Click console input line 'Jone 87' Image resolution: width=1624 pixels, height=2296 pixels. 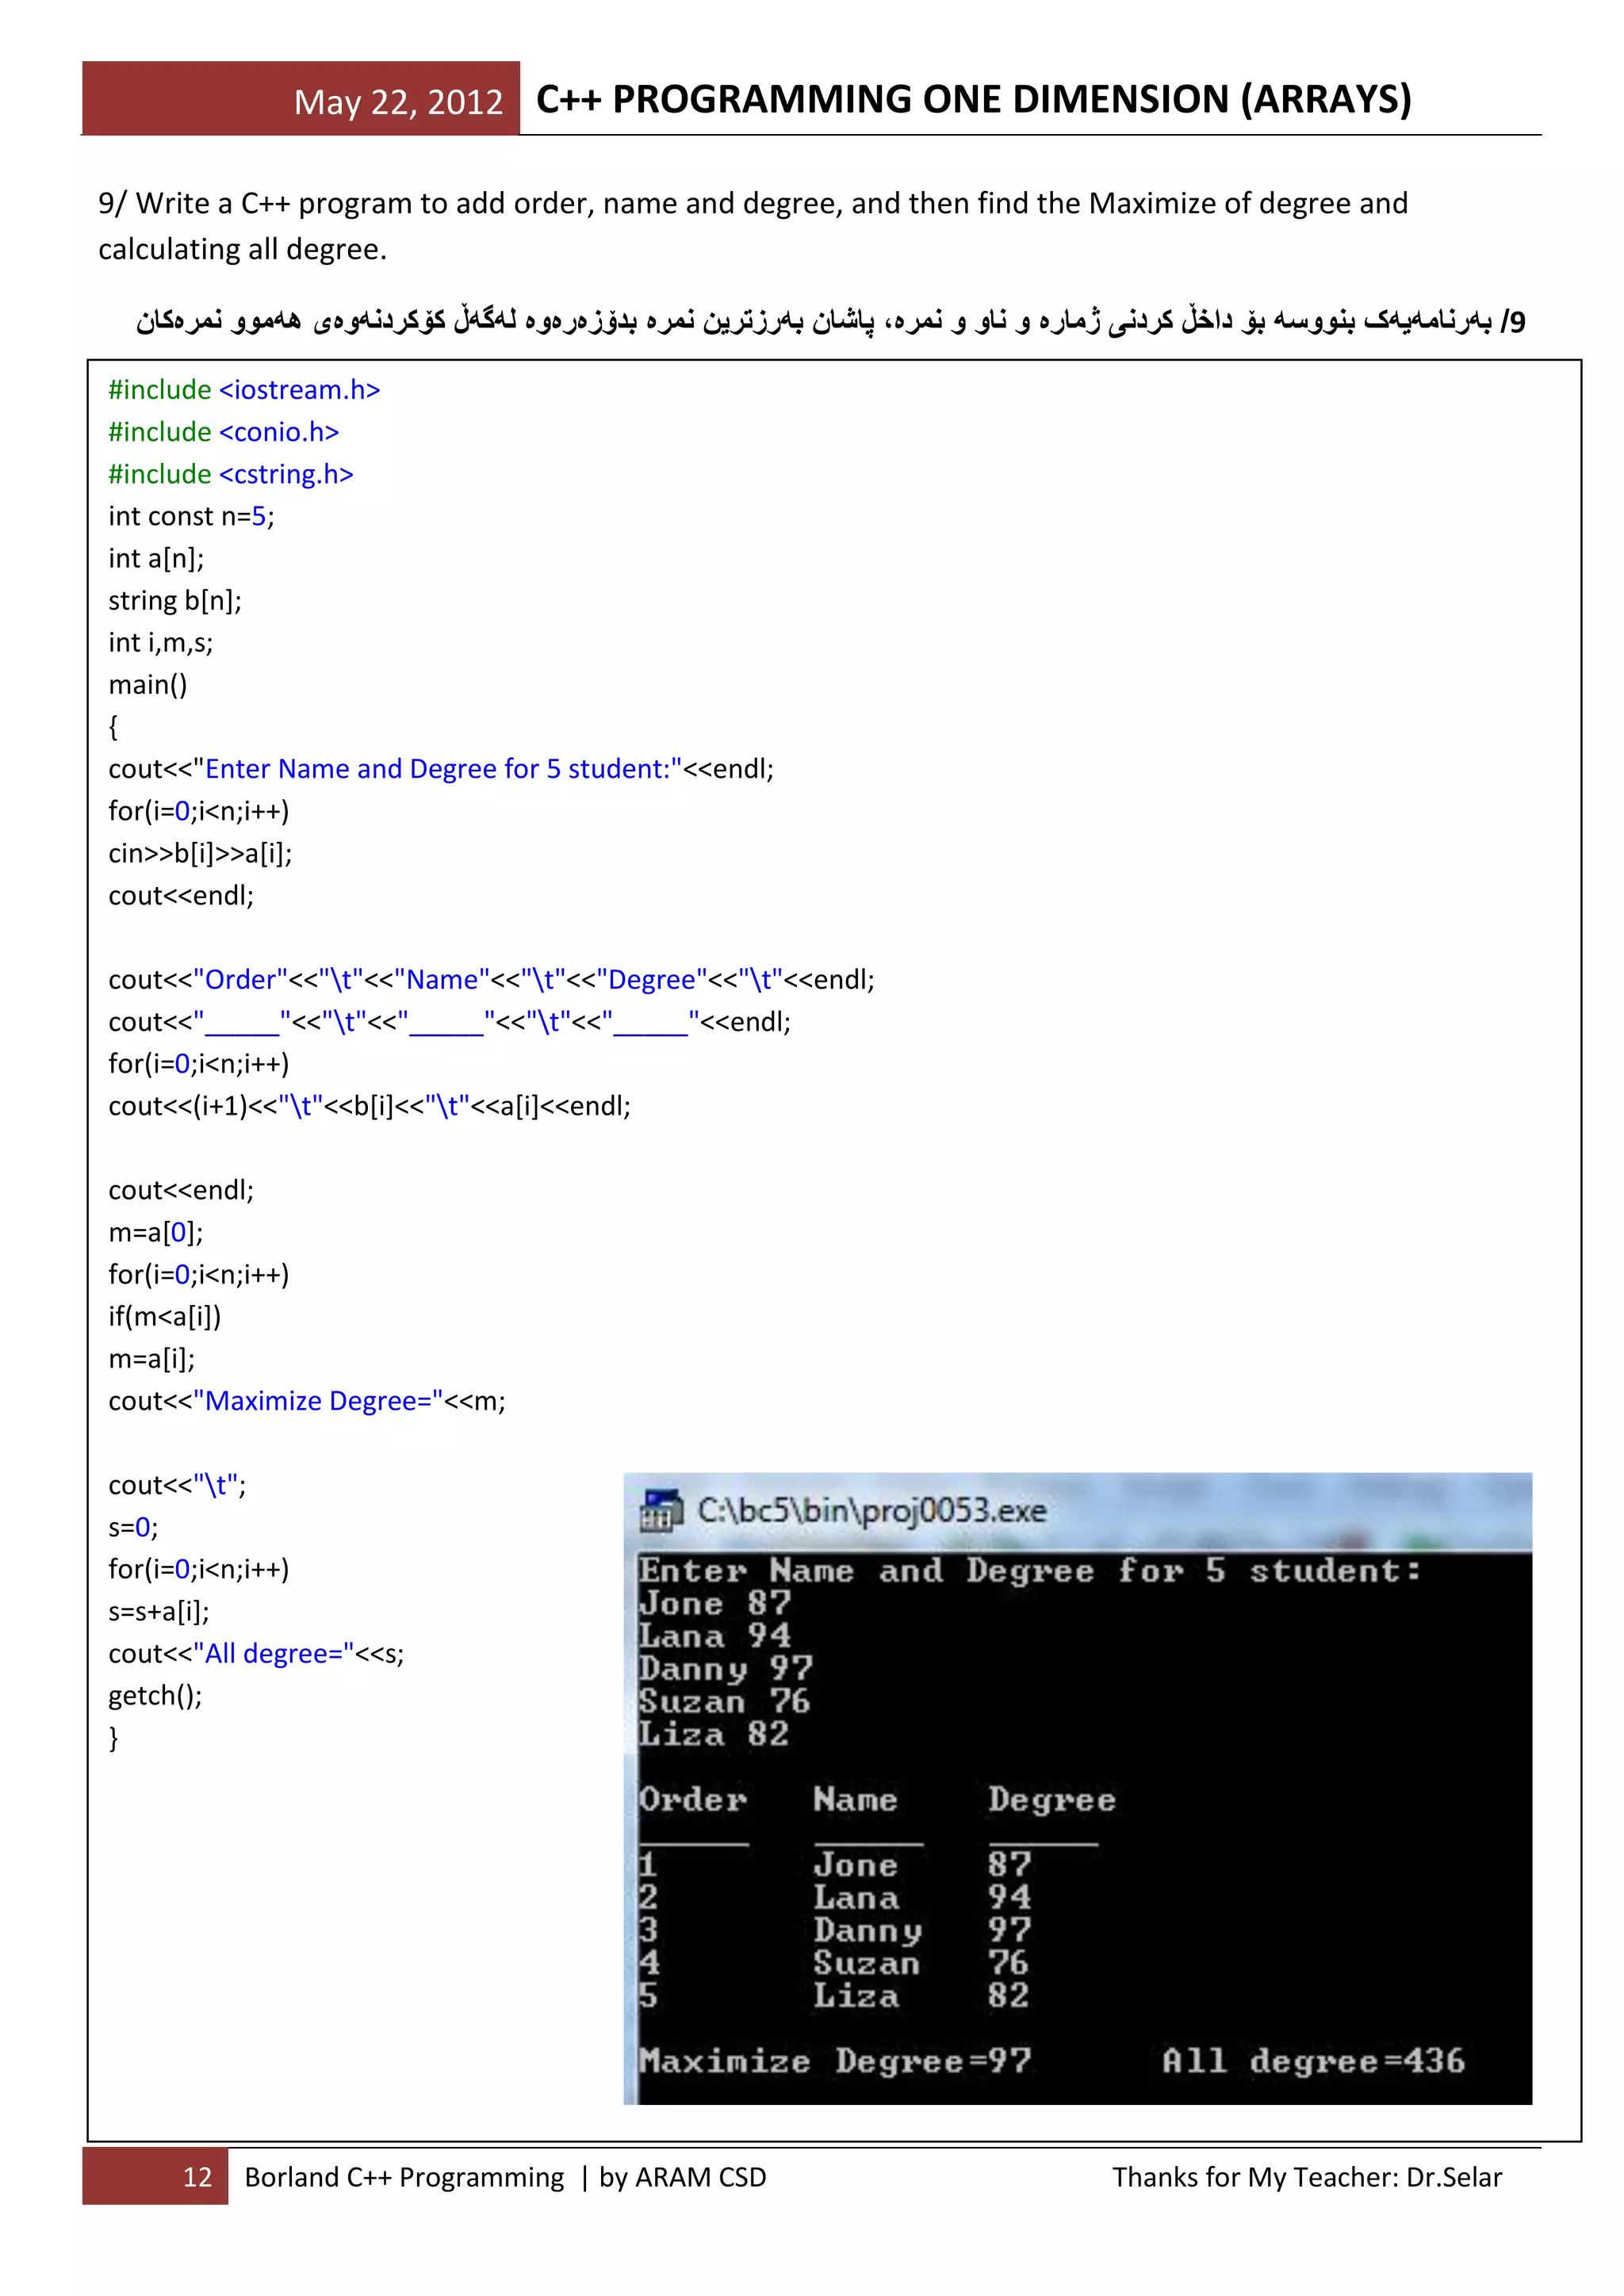[715, 1603]
